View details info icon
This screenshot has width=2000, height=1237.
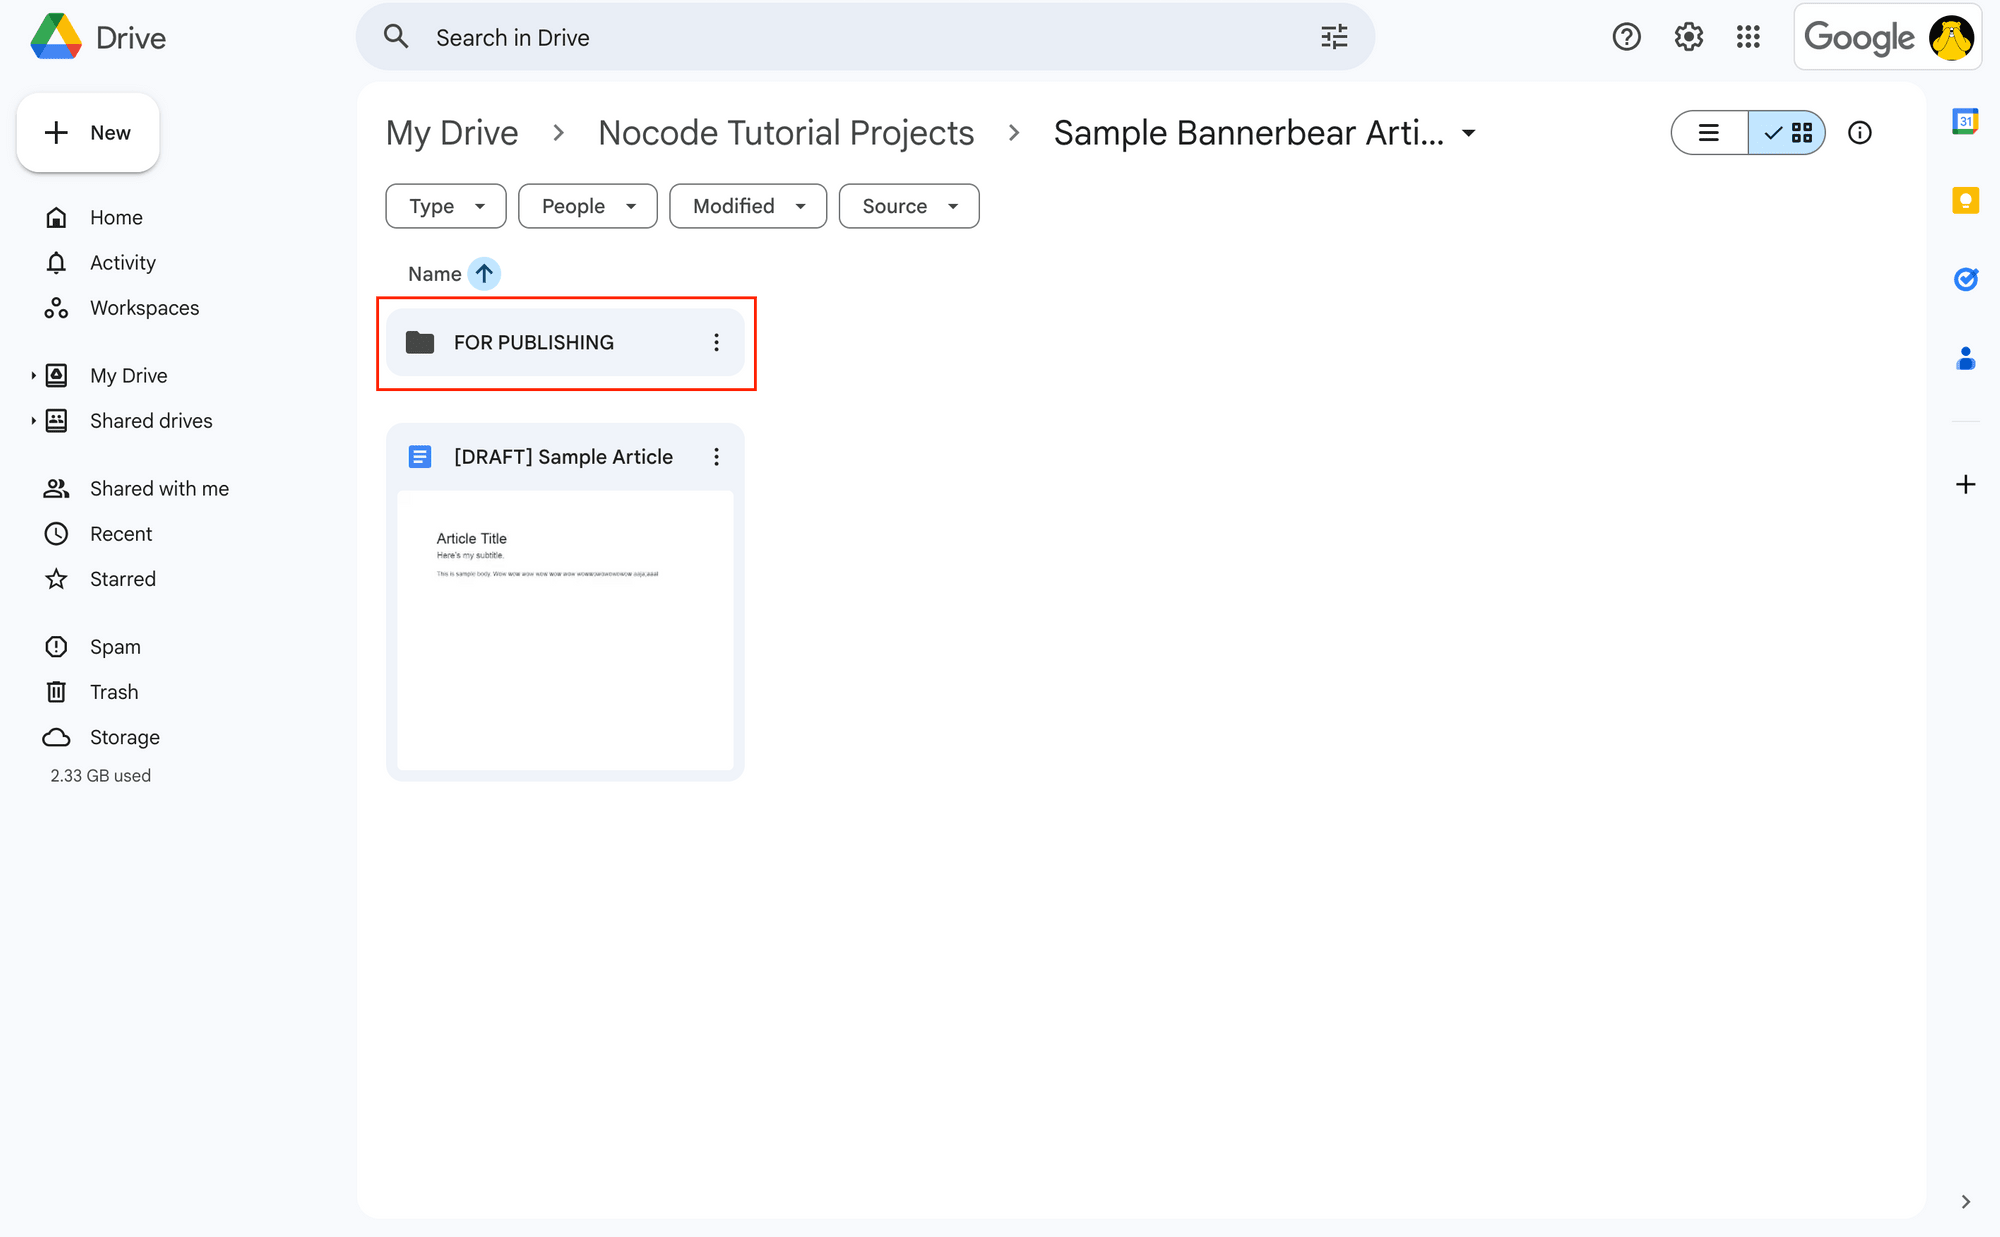coord(1859,133)
